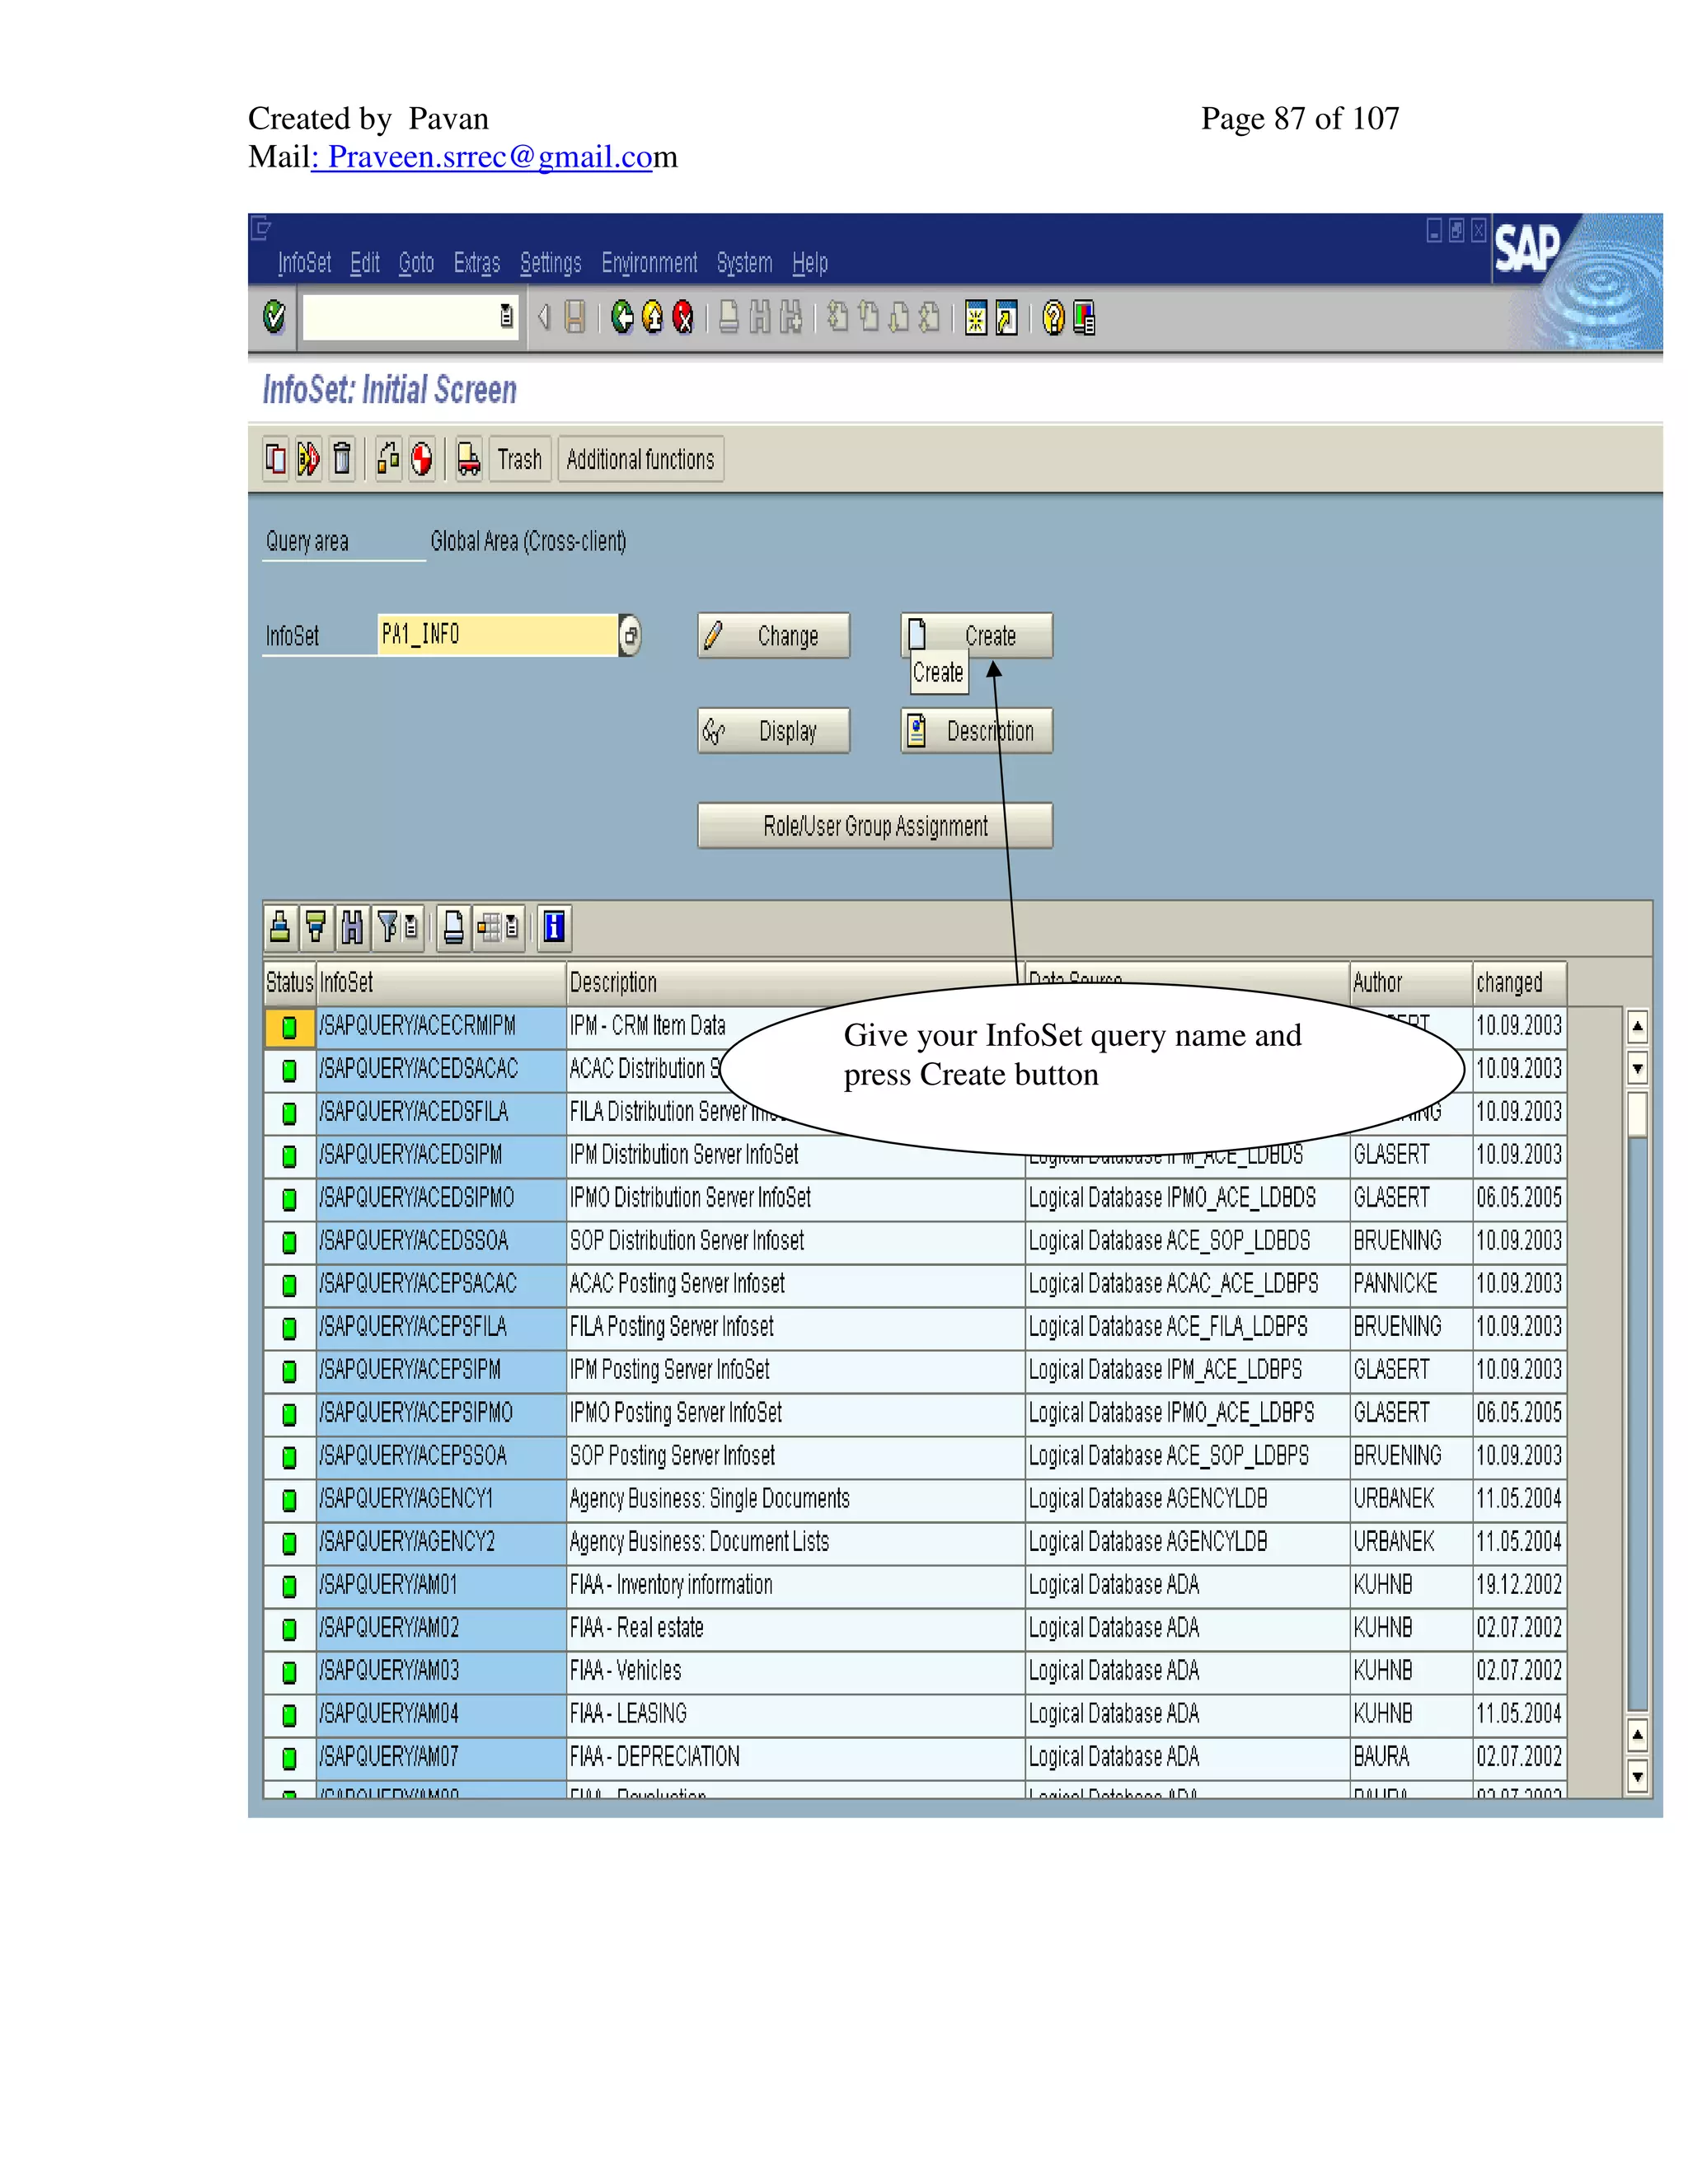Click the Generate InfoSet icon
This screenshot has width=1688, height=2184.
point(389,459)
